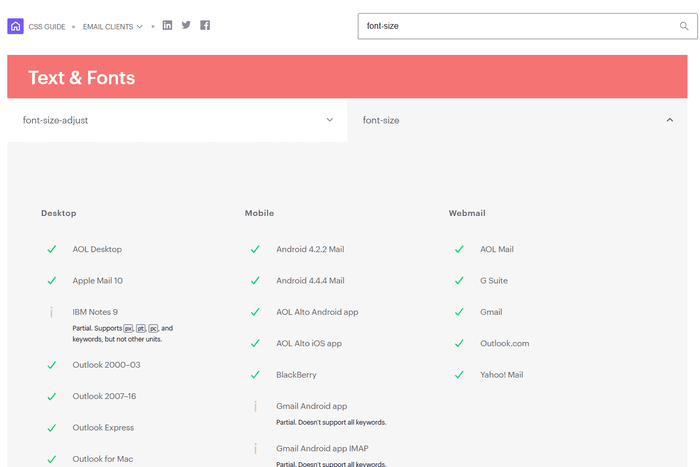Select the Outlook.com webmail entry

coord(504,343)
